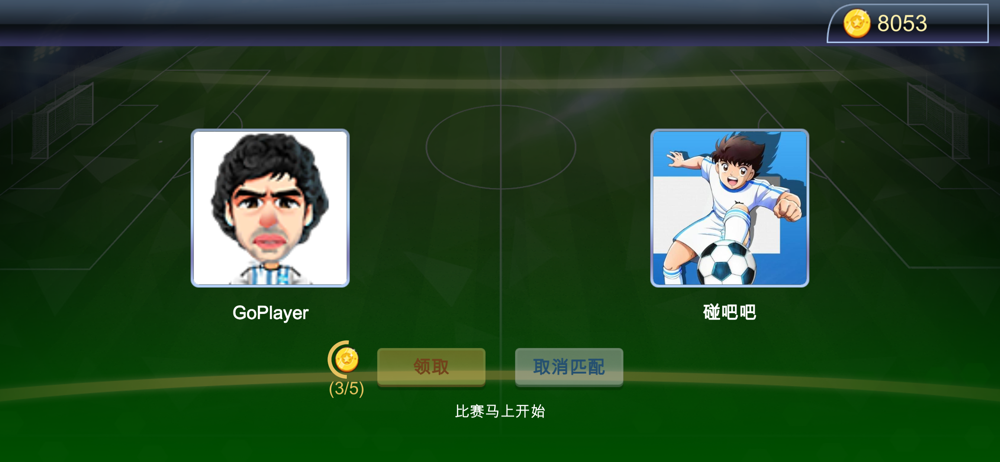Tap the soccer ball in opponent's avatar
1000x462 pixels.
[x=726, y=262]
